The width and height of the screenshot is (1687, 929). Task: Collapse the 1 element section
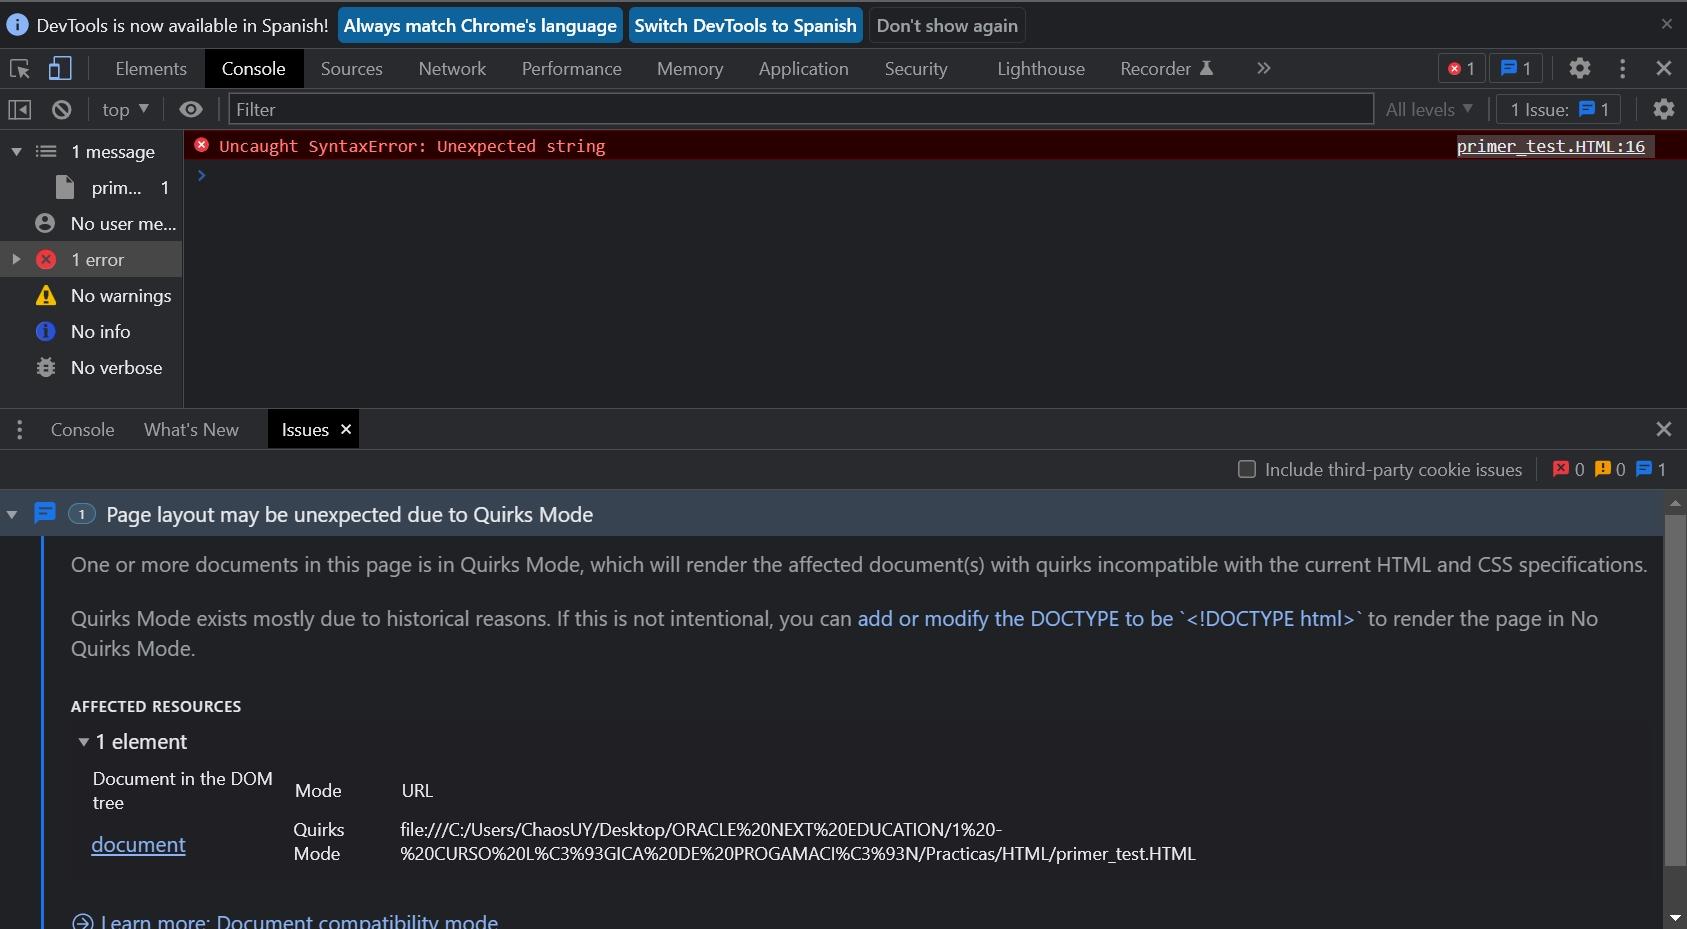pos(84,742)
